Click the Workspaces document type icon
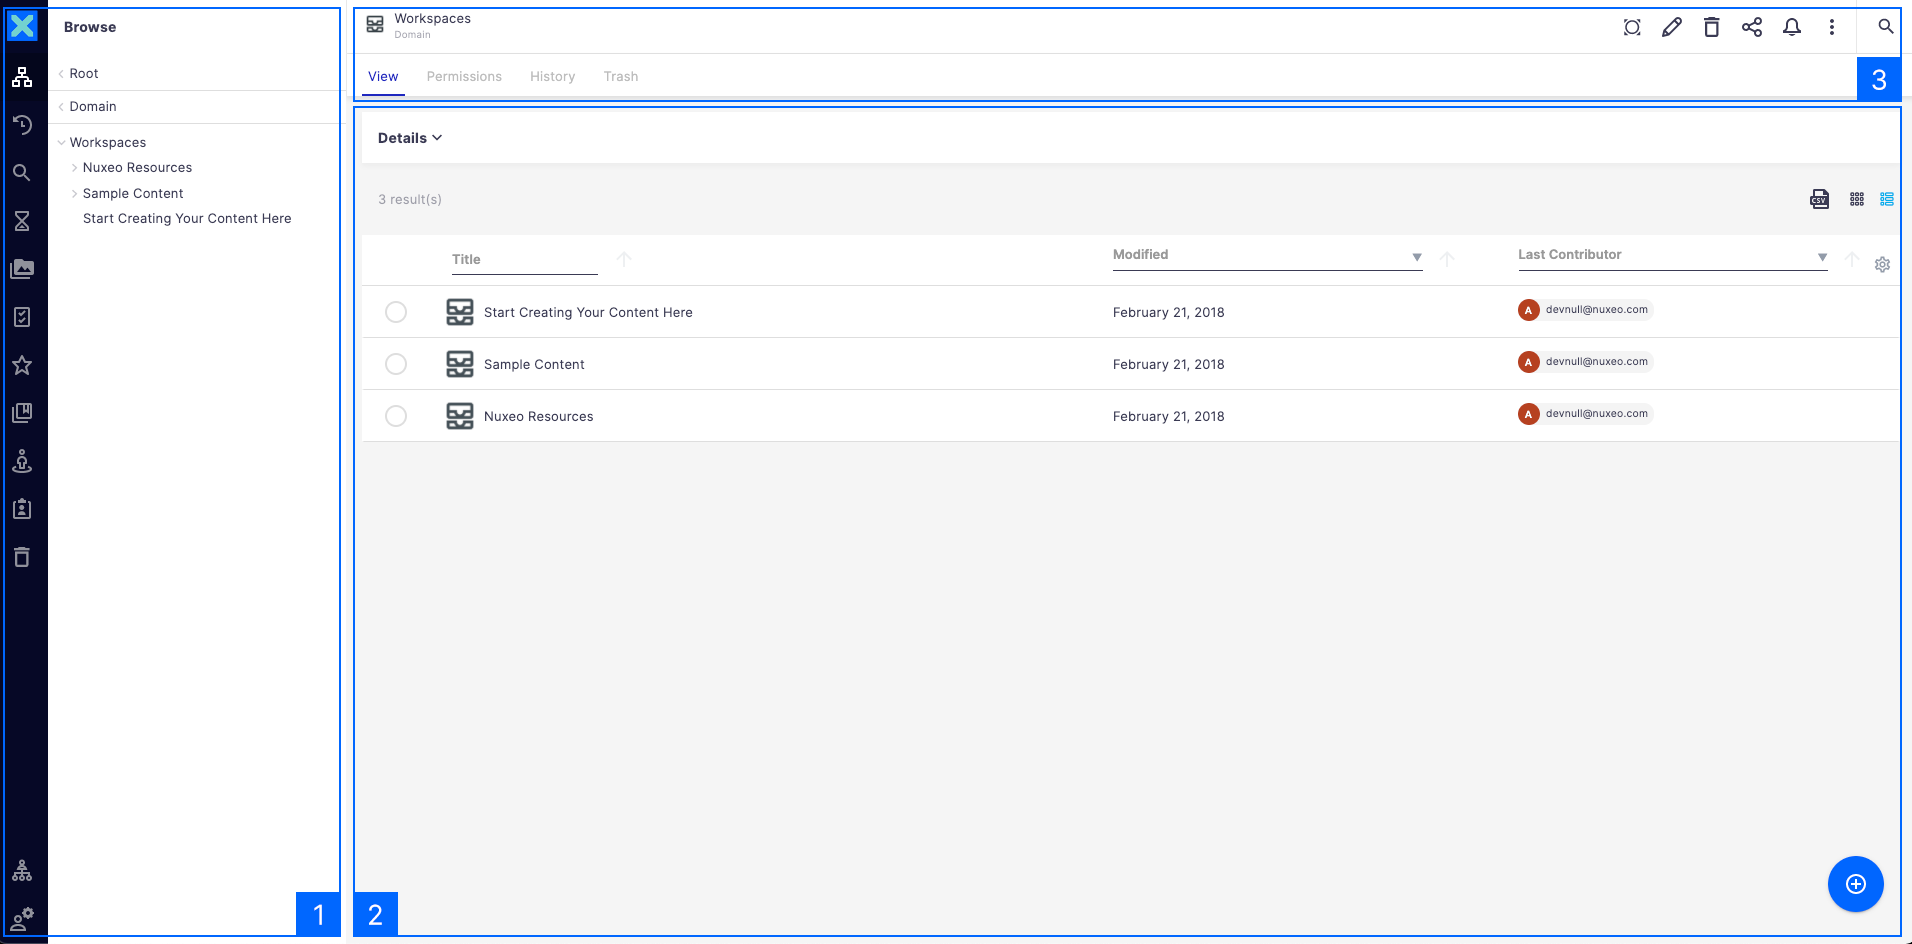This screenshot has width=1912, height=944. coord(375,25)
